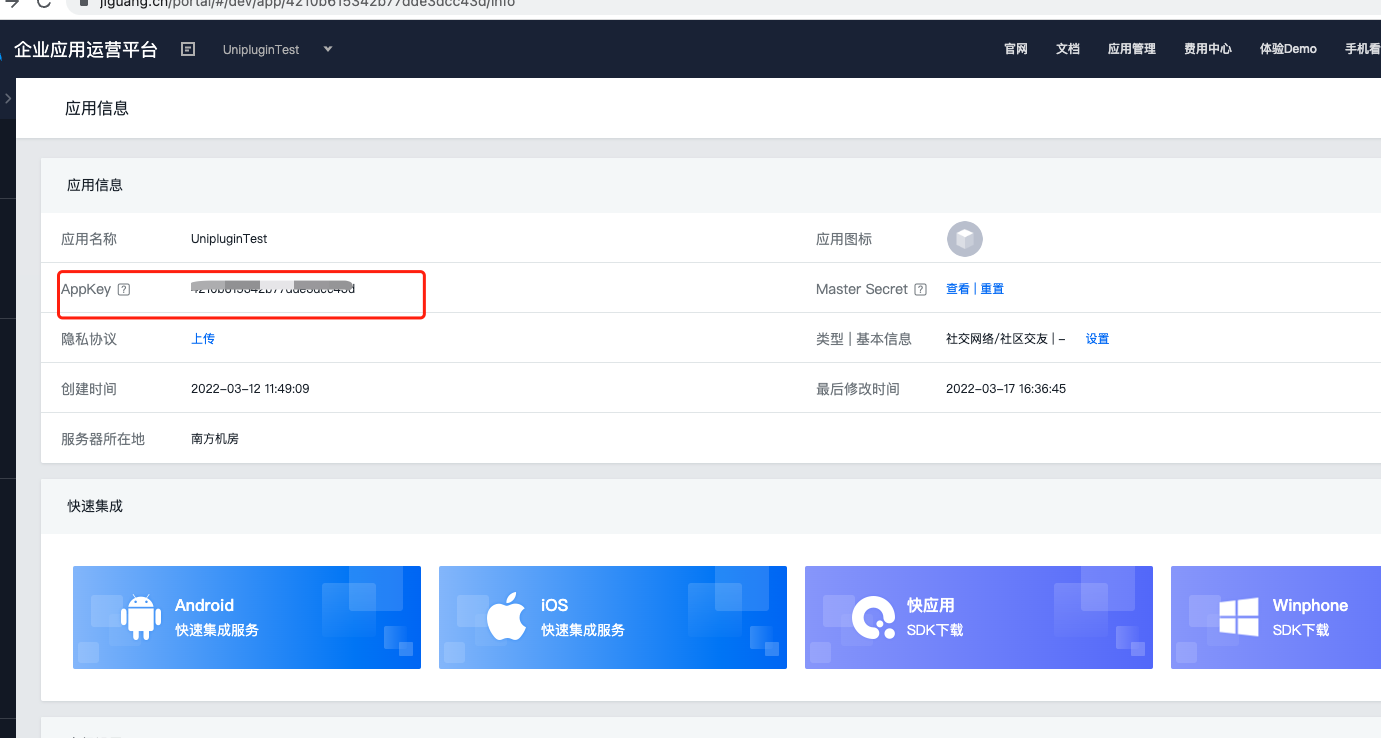Click the Master Secret question mark icon
The image size is (1381, 738).
[920, 289]
